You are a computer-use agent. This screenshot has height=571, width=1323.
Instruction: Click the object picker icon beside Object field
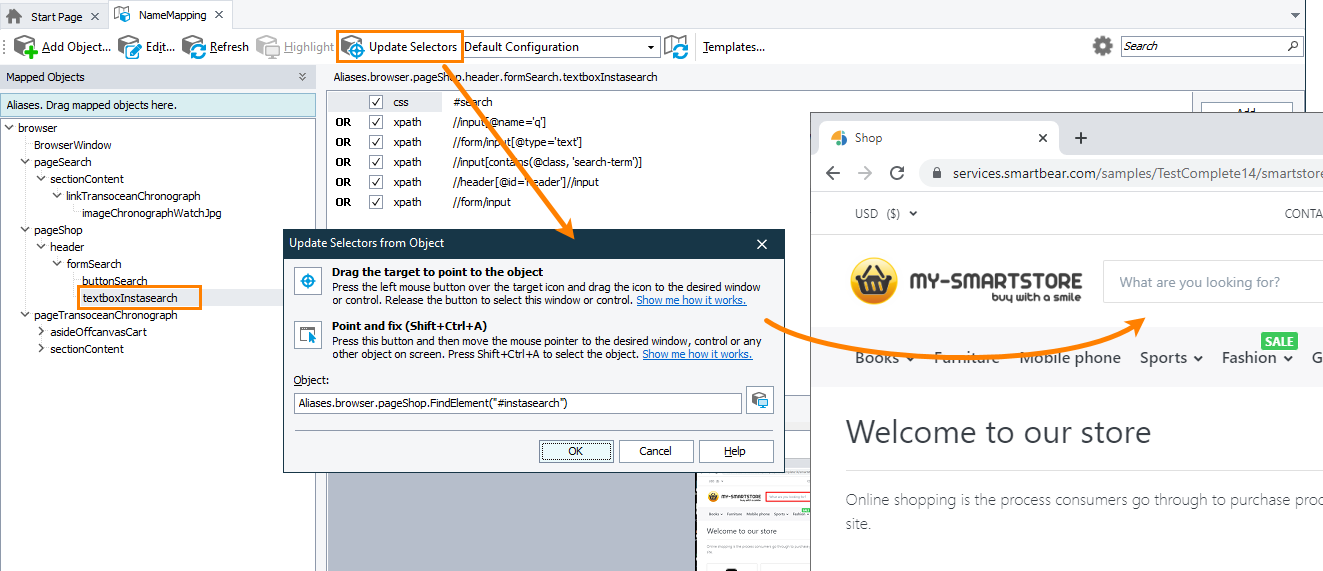pyautogui.click(x=760, y=402)
